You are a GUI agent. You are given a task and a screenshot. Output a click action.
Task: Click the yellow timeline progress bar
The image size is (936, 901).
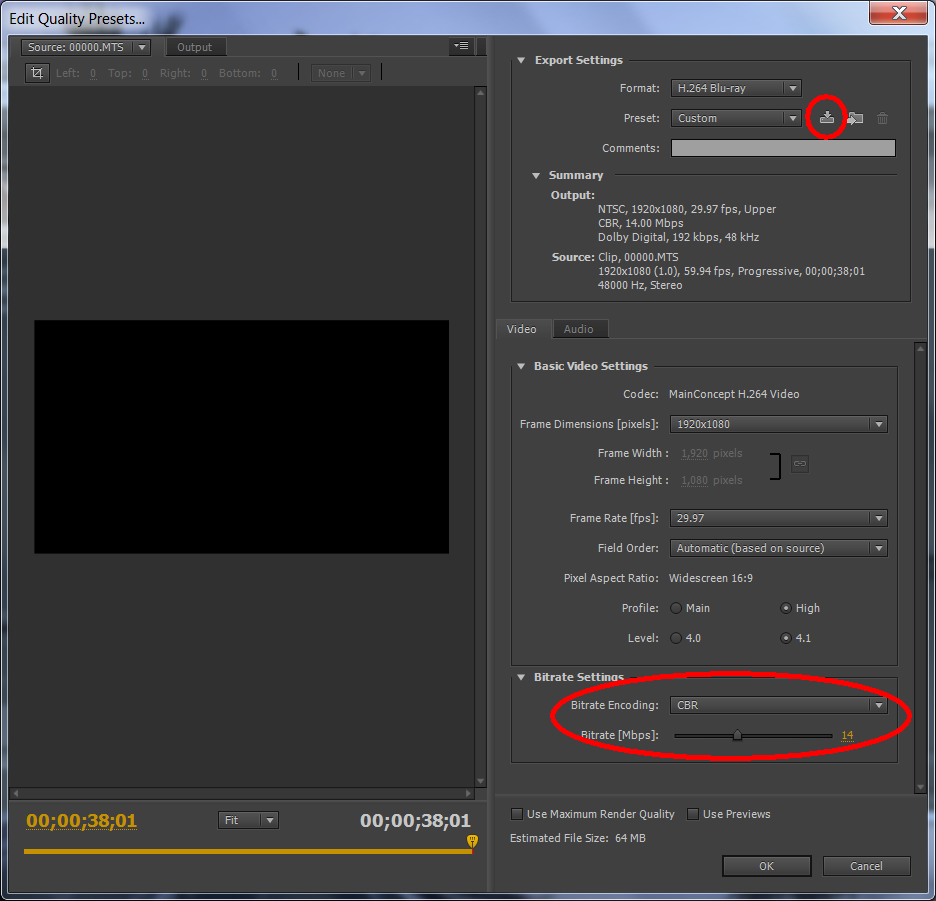(248, 851)
